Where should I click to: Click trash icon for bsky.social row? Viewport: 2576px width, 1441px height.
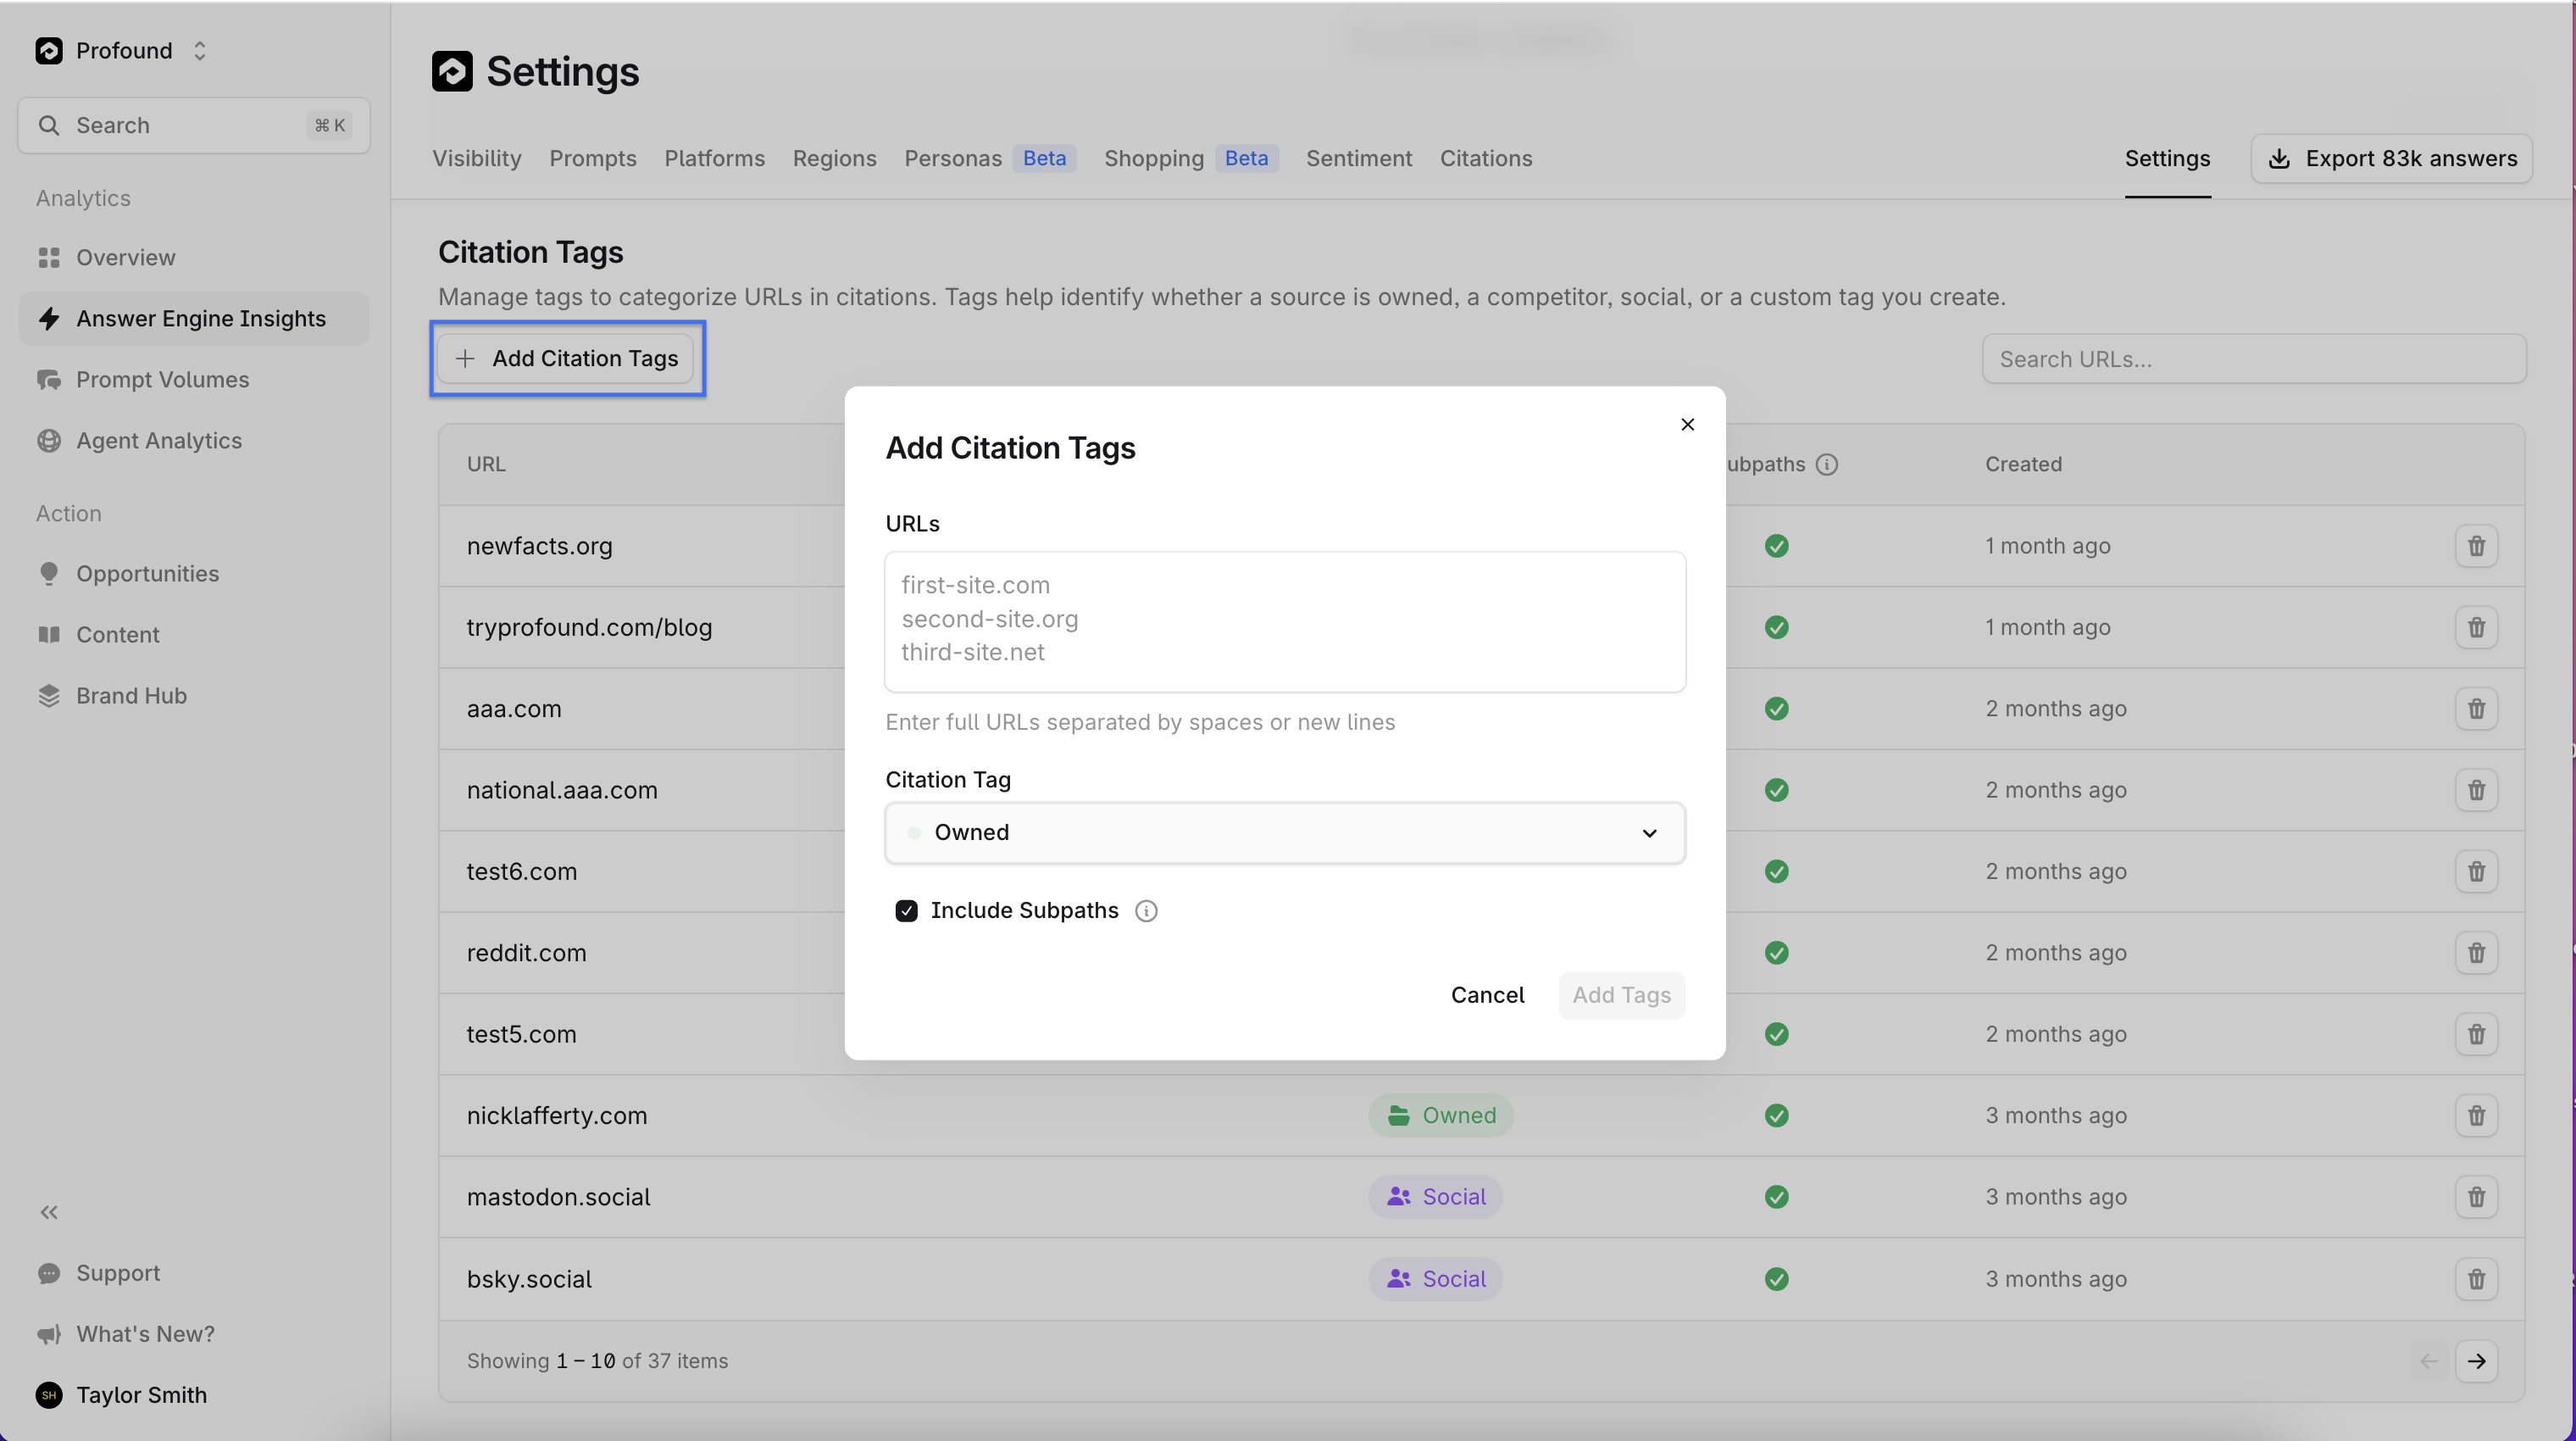2475,1279
